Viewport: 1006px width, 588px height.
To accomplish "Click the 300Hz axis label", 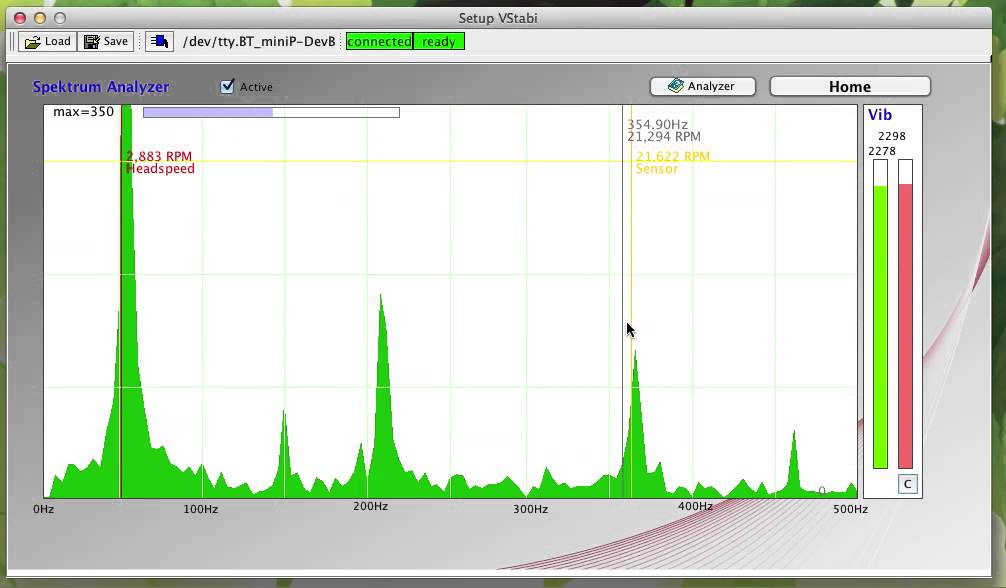I will coord(531,509).
